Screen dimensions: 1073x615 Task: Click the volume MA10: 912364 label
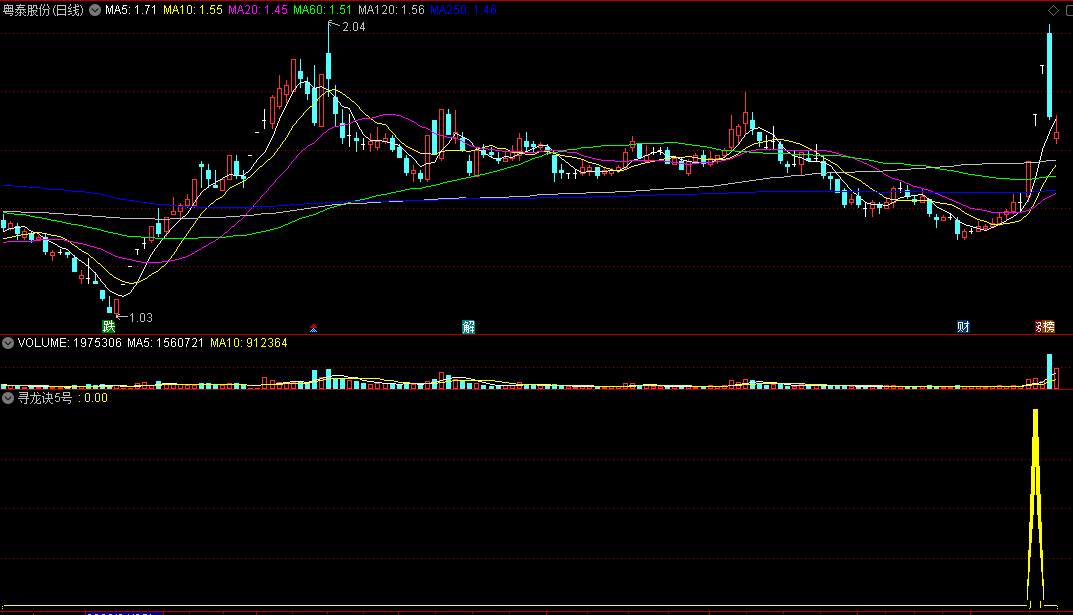click(249, 343)
